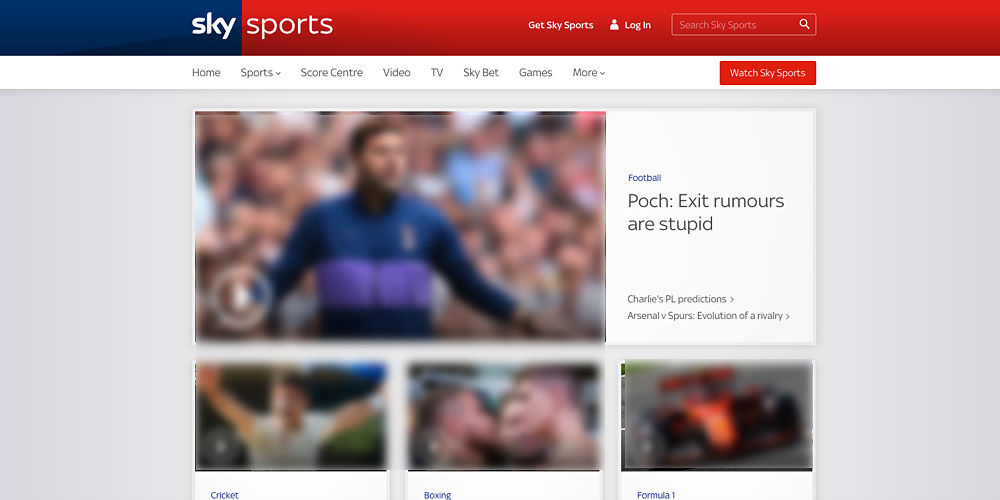Open the Games menu item
This screenshot has height=500, width=1000.
click(x=536, y=73)
